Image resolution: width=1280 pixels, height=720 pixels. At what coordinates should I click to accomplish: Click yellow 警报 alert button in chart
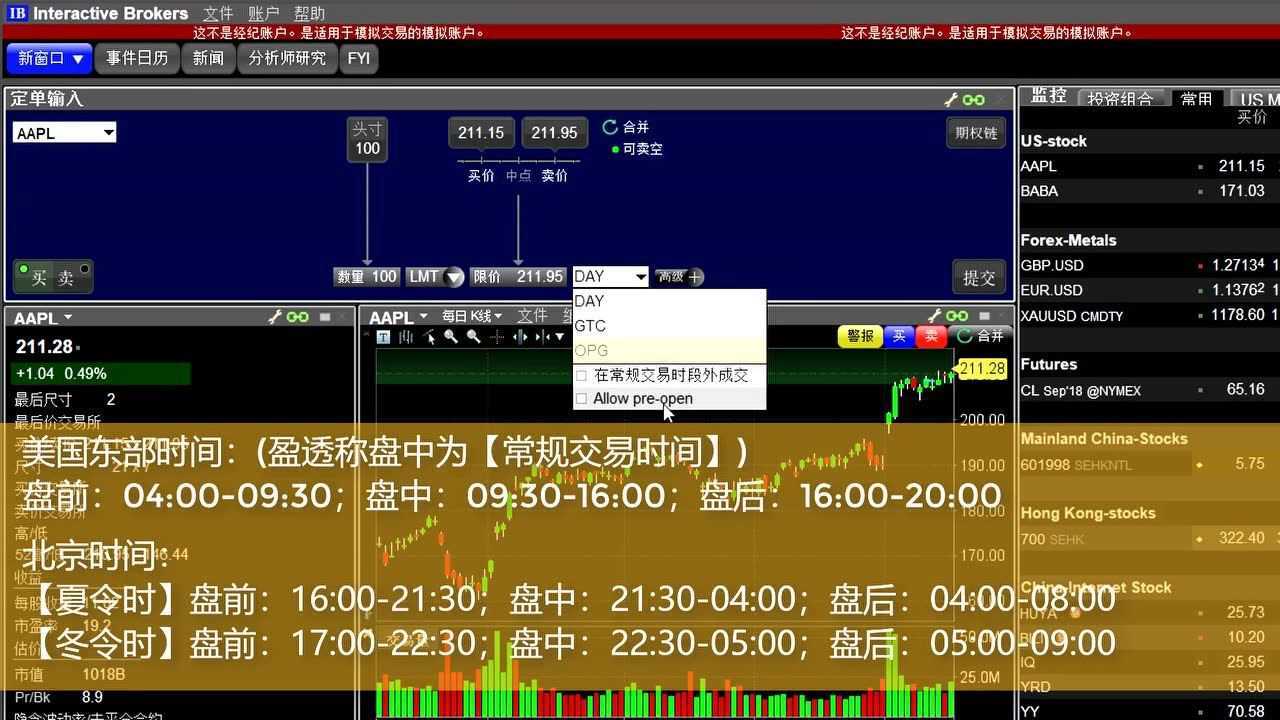[860, 336]
